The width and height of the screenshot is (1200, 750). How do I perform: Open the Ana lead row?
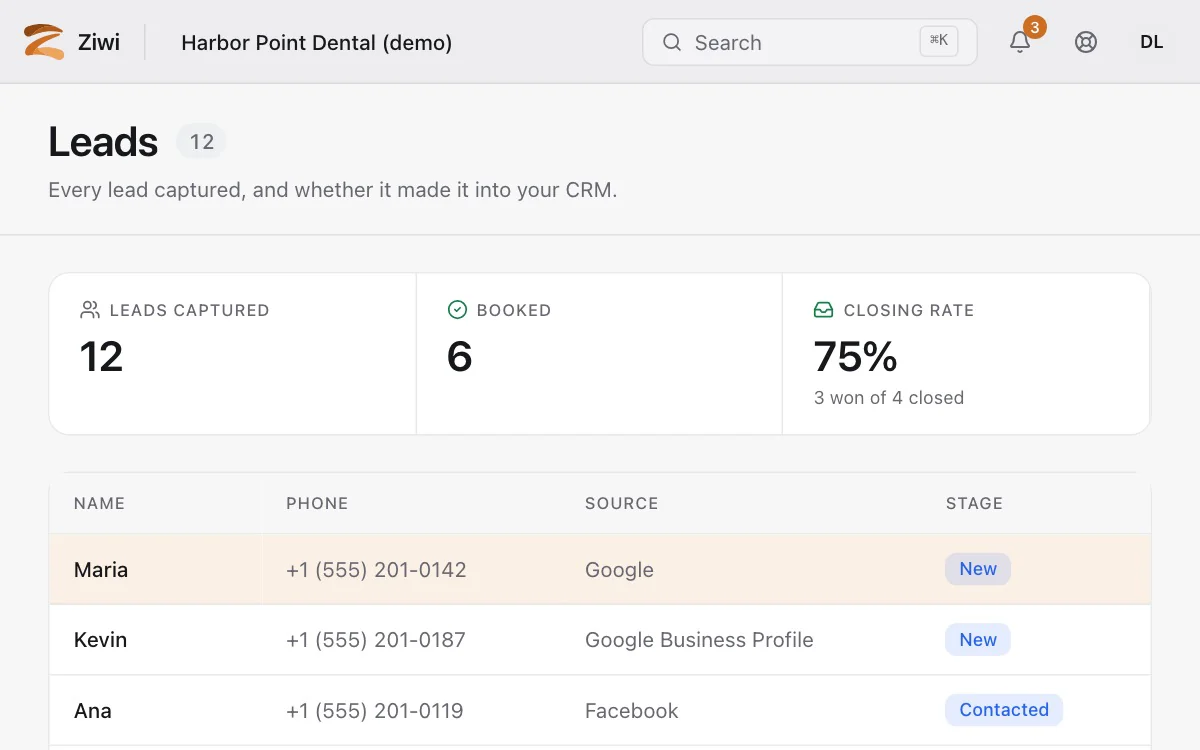(x=600, y=711)
